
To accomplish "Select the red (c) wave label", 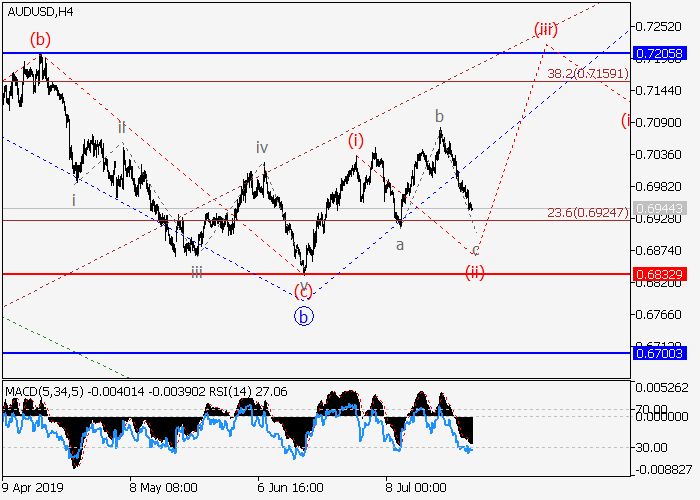I will (304, 291).
